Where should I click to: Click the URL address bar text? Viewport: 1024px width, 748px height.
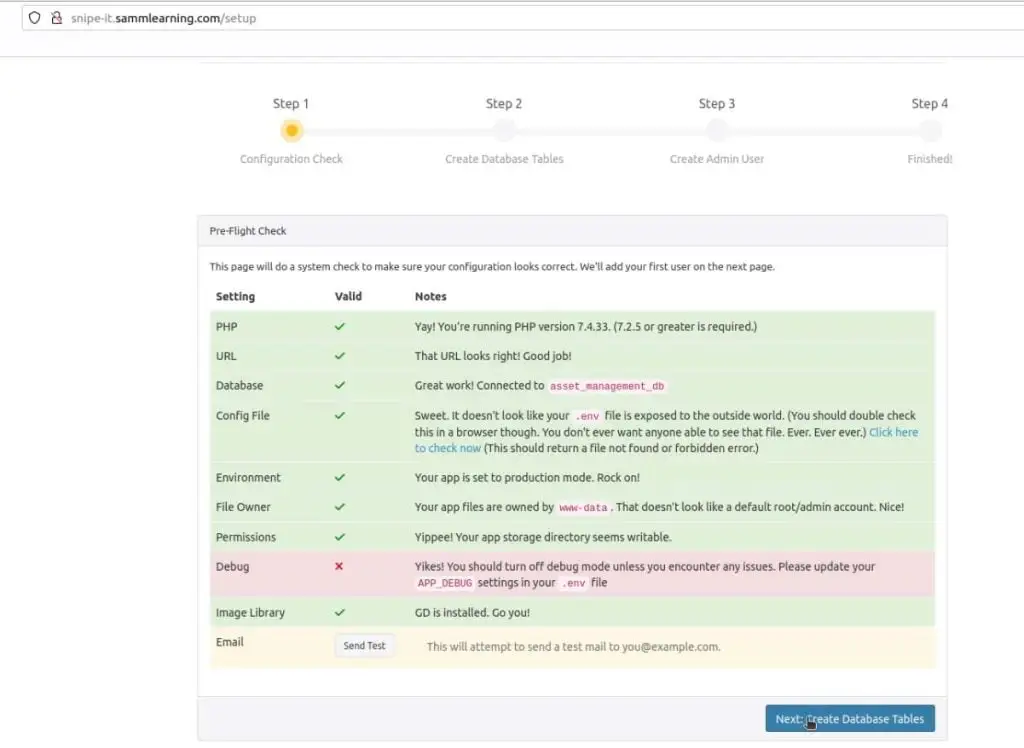[x=163, y=18]
